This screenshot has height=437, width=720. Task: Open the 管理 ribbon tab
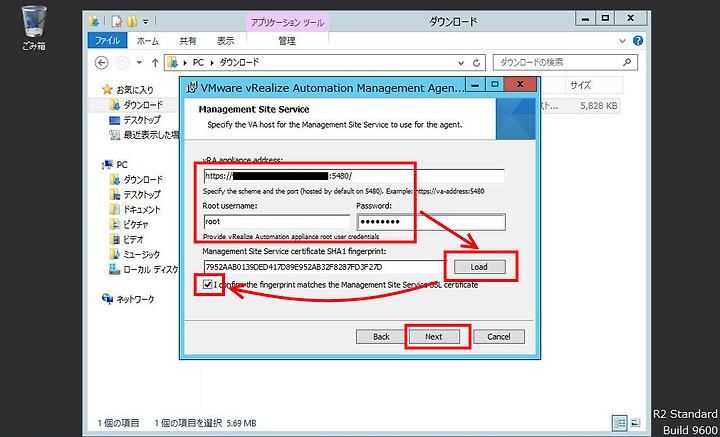[x=287, y=41]
